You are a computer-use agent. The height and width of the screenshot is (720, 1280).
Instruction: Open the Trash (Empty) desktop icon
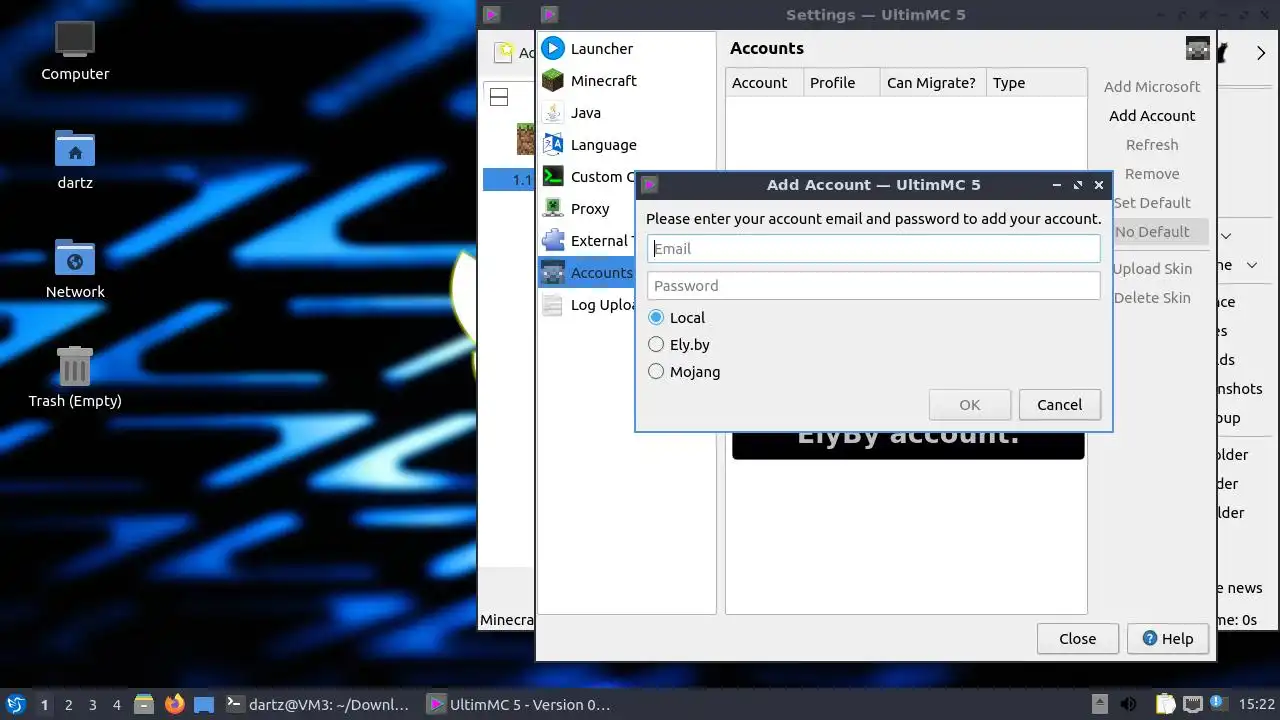pyautogui.click(x=75, y=378)
